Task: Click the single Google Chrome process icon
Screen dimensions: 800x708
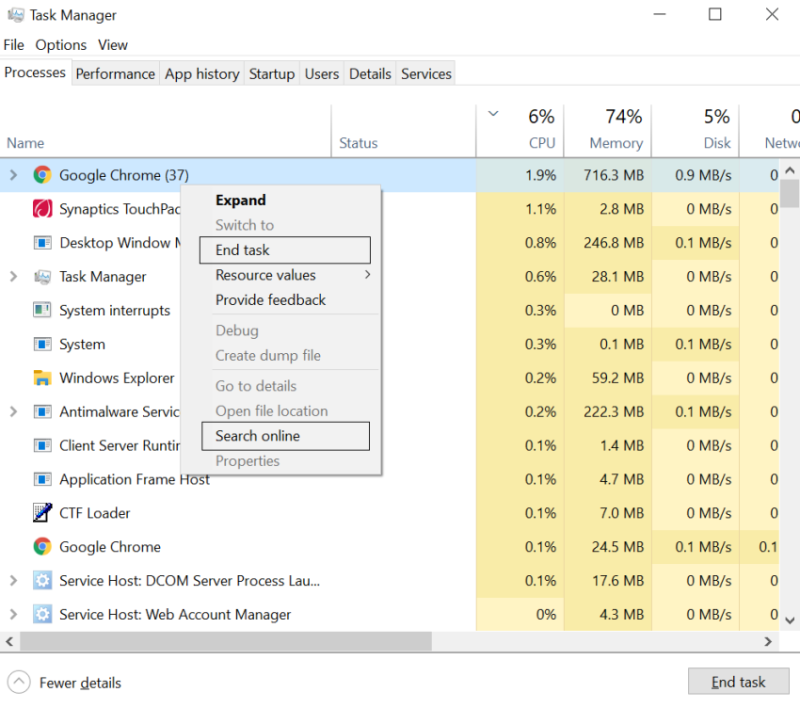Action: pyautogui.click(x=42, y=547)
